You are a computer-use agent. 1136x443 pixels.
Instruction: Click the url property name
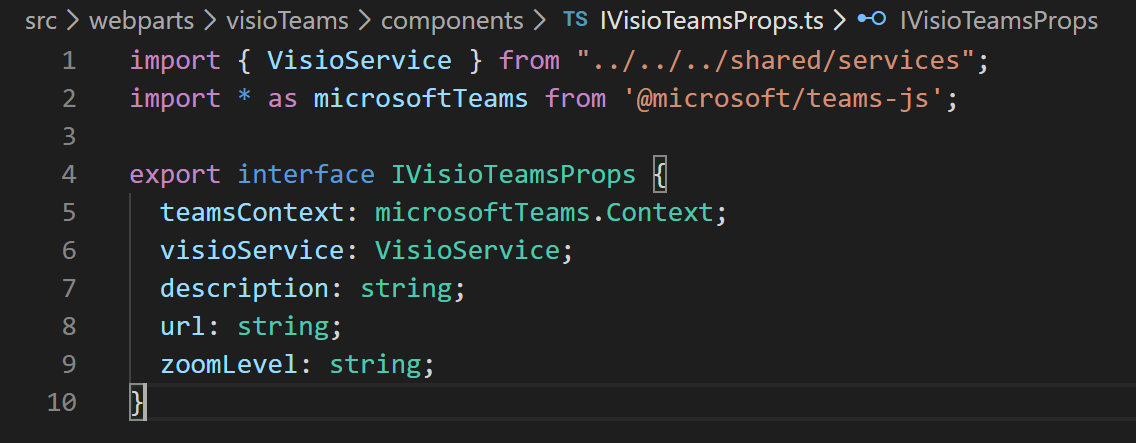click(x=183, y=326)
